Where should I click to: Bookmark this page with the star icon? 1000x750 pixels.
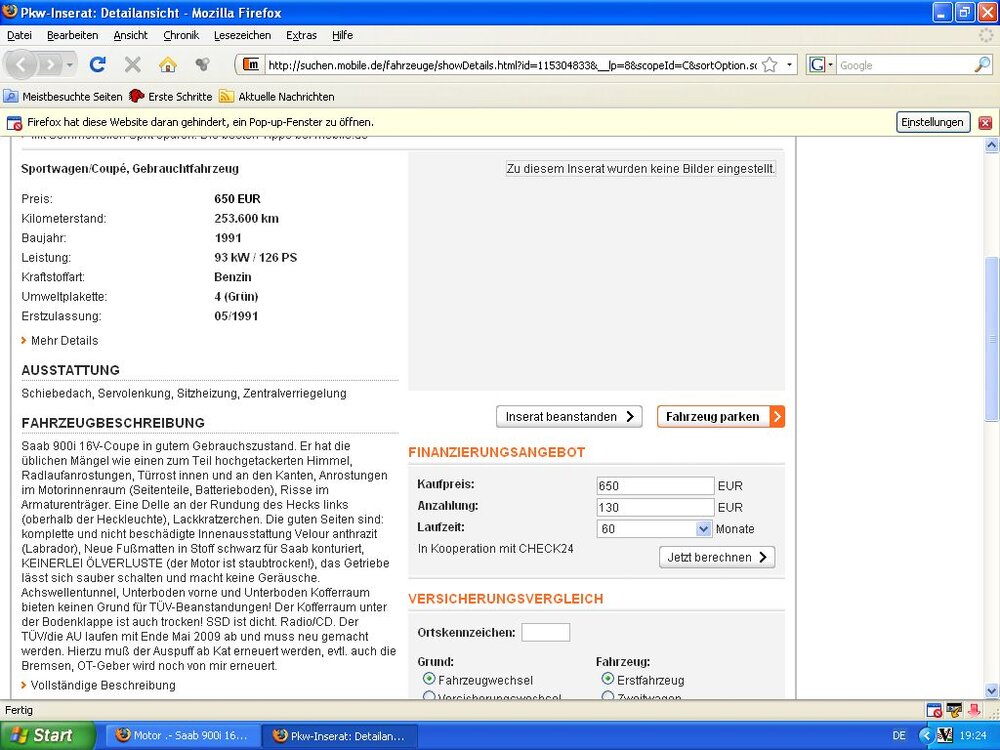point(770,64)
